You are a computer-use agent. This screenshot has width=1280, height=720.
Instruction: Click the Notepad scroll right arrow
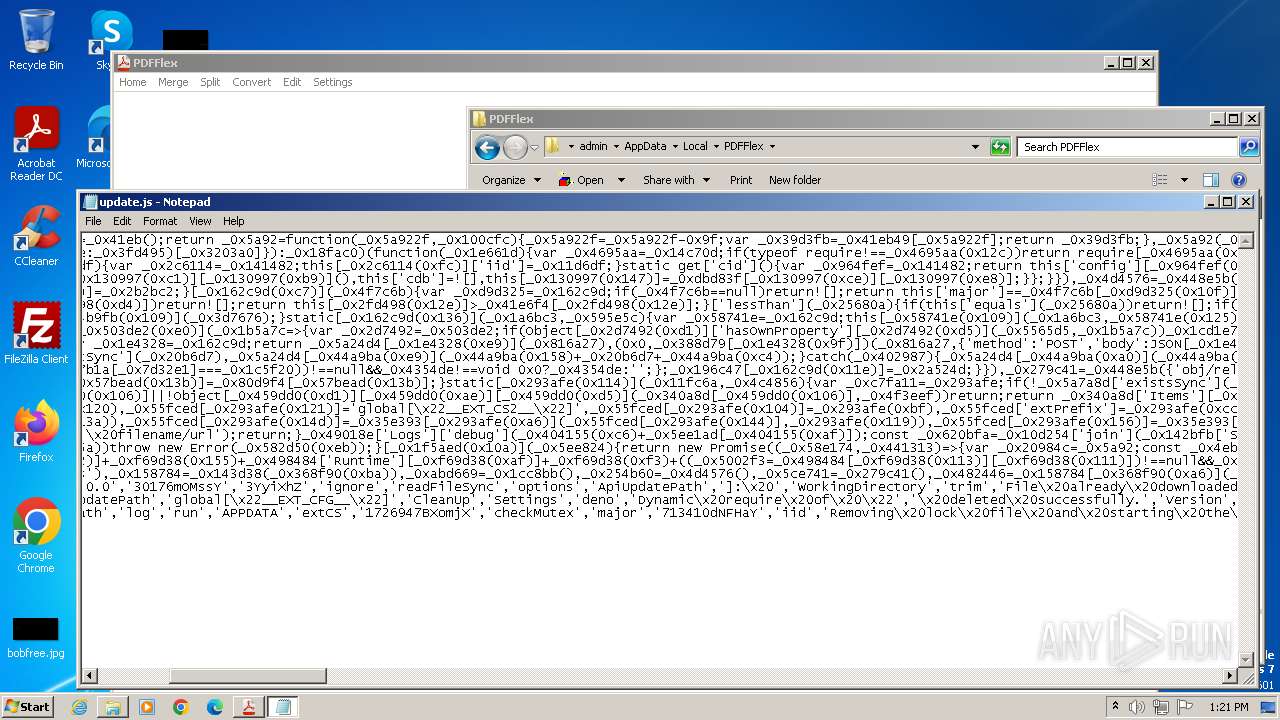1229,676
